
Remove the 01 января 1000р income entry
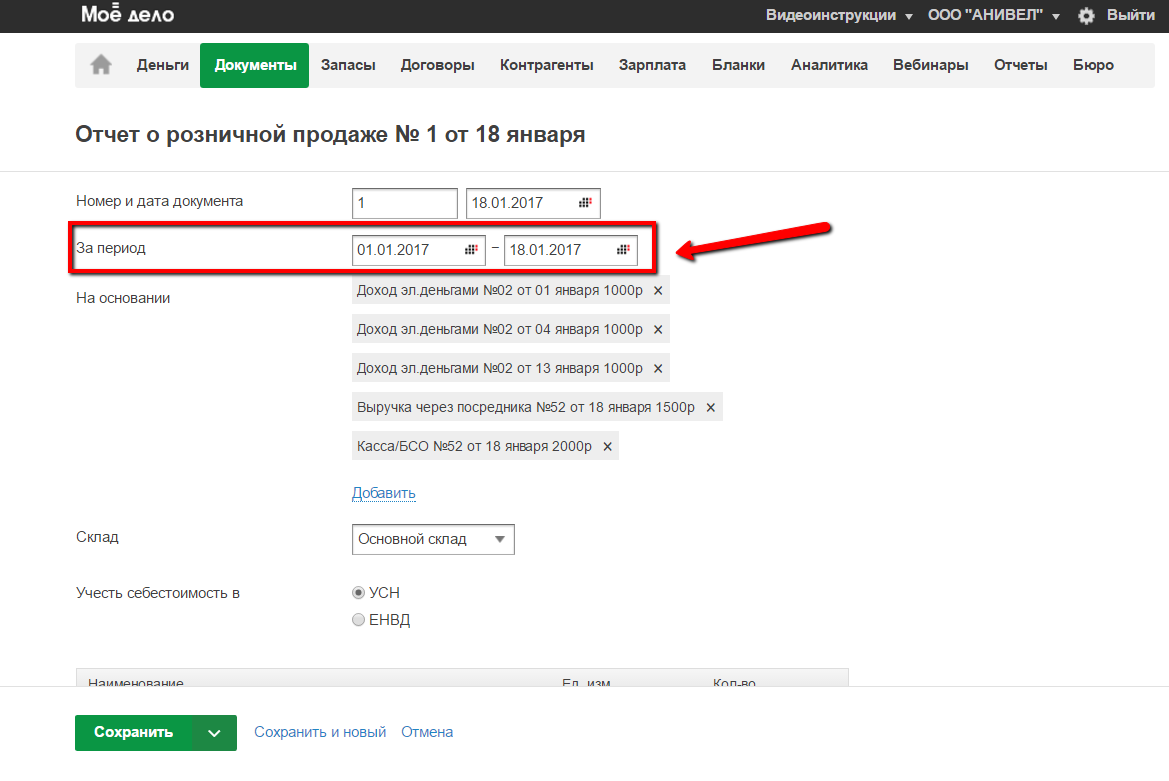(658, 290)
